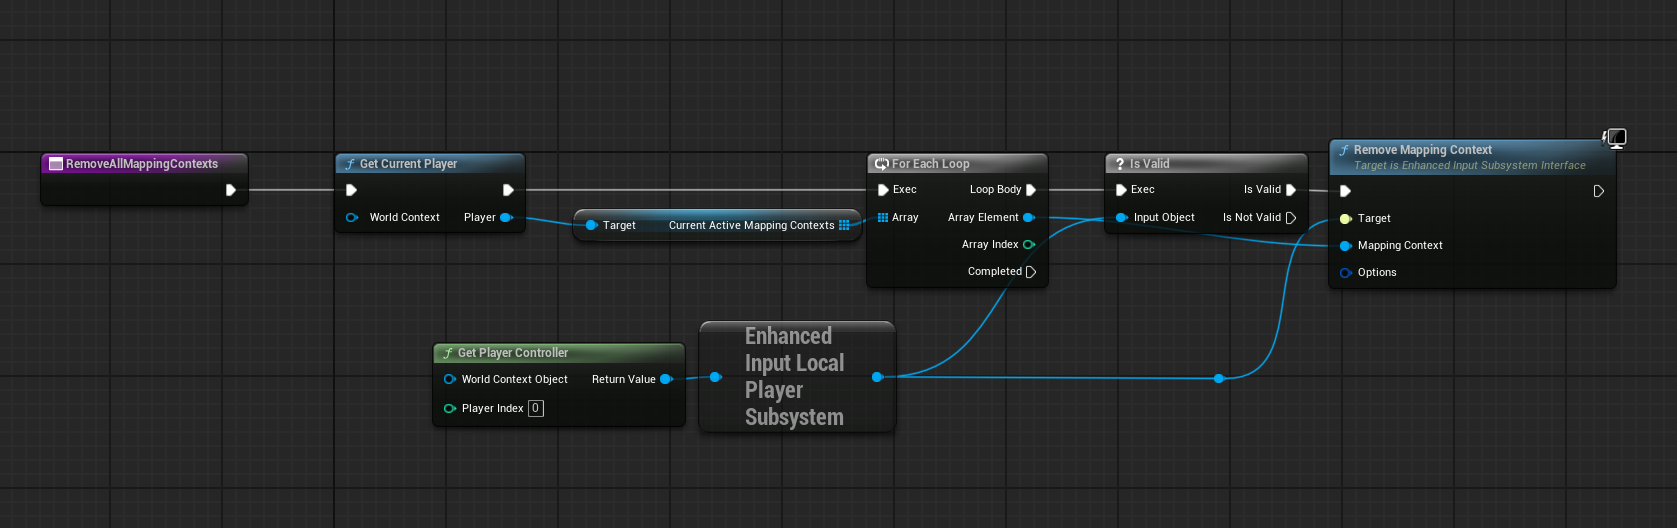
Task: Click Remove Mapping Context Target pin
Action: coord(1345,218)
